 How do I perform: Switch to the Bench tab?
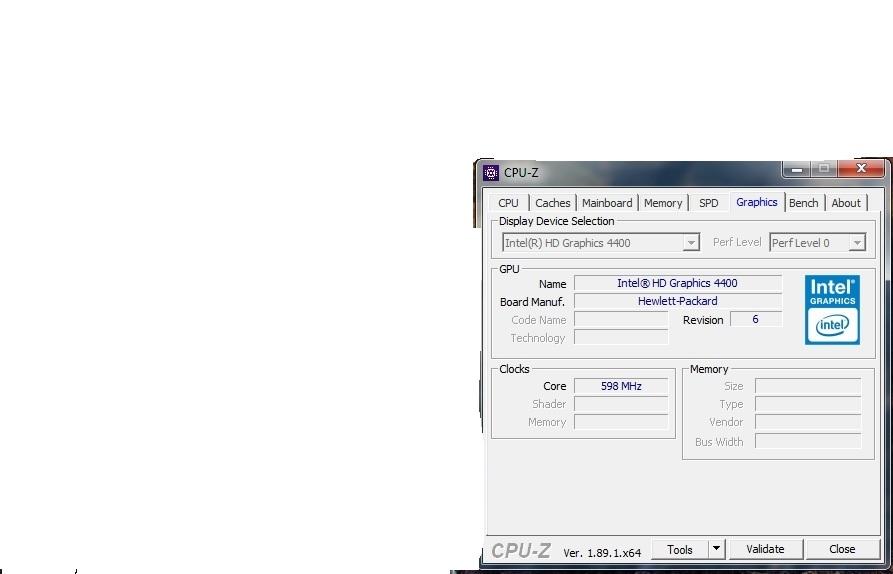coord(804,203)
